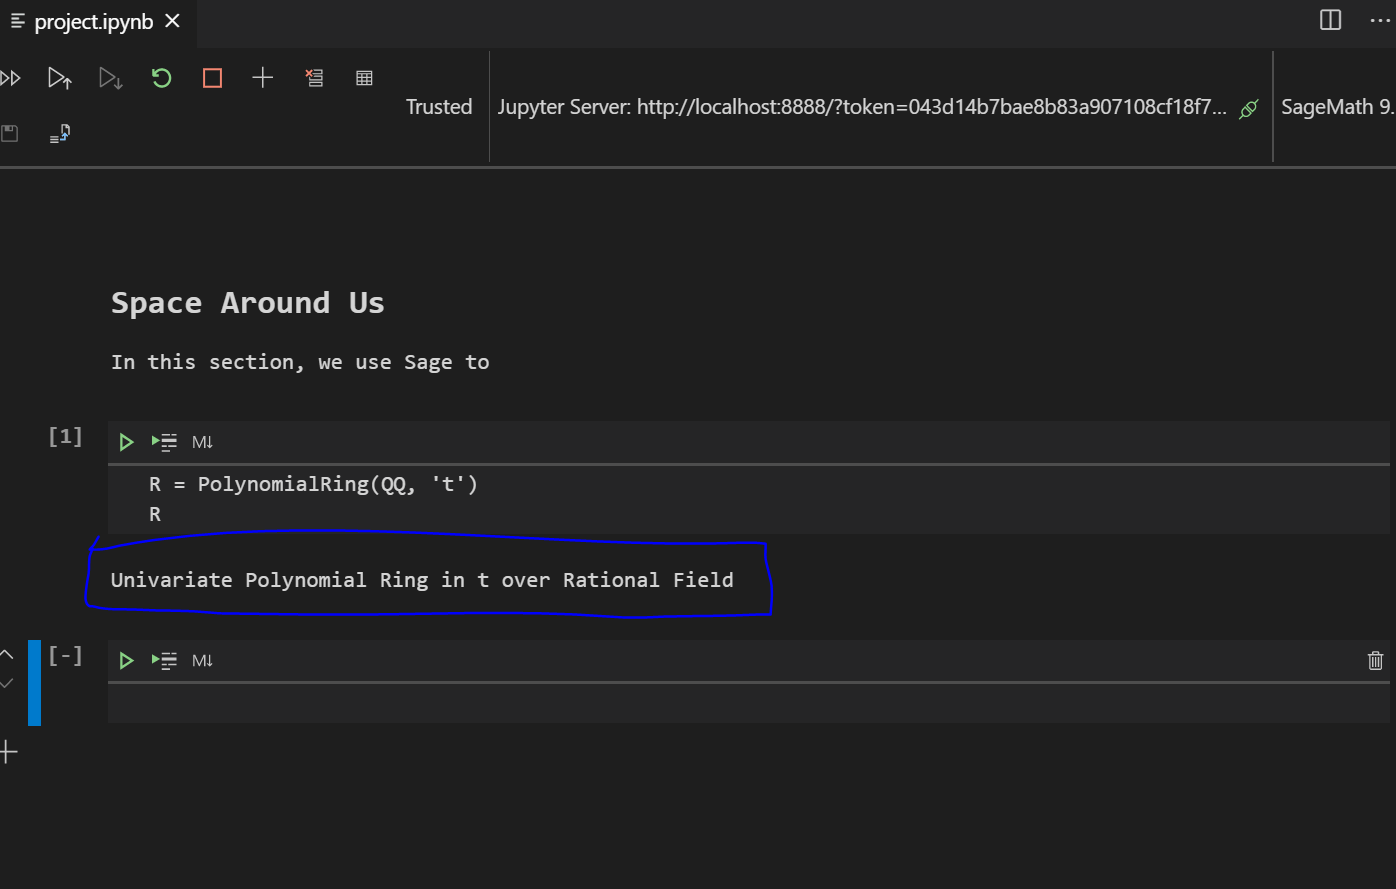
Task: Export the notebook via the export icon
Action: [59, 132]
